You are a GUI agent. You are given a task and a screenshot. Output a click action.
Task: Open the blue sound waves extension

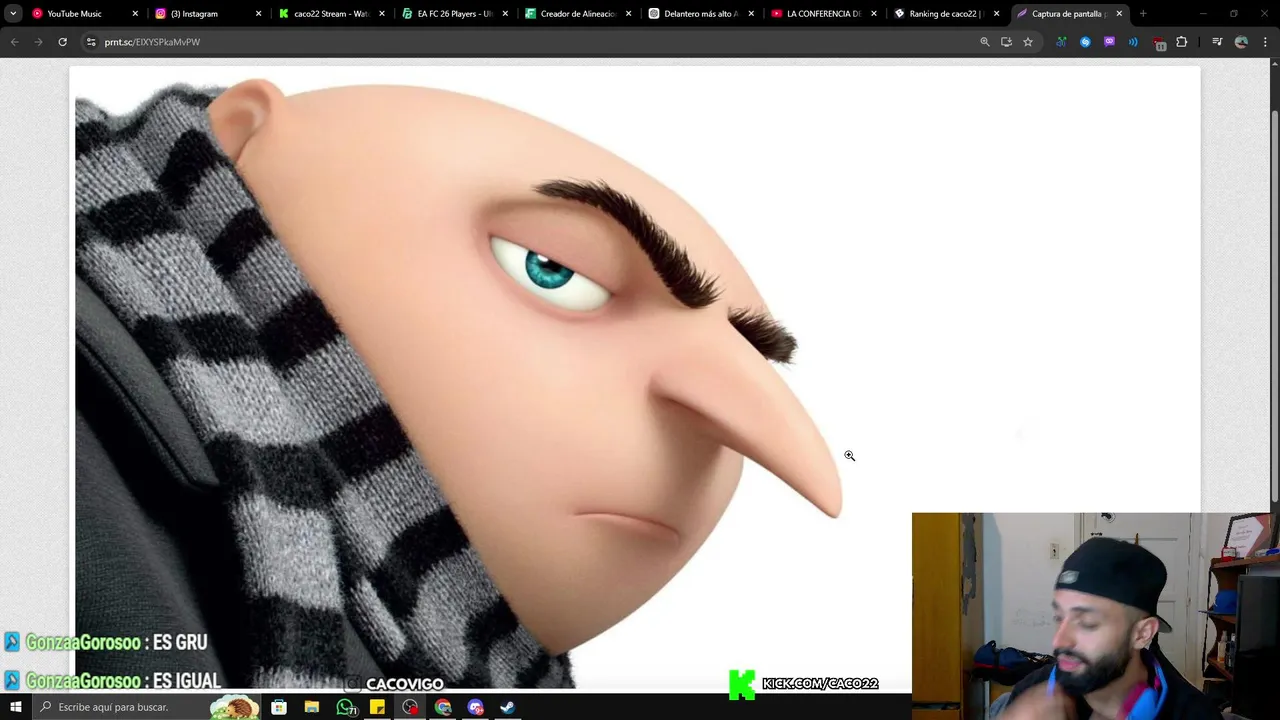[1133, 42]
